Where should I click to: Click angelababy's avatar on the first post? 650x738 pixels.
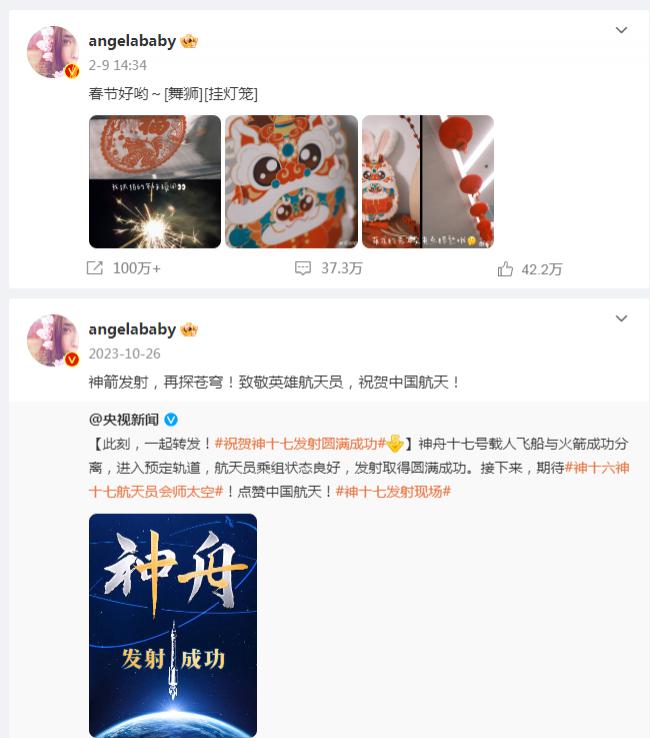[53, 52]
